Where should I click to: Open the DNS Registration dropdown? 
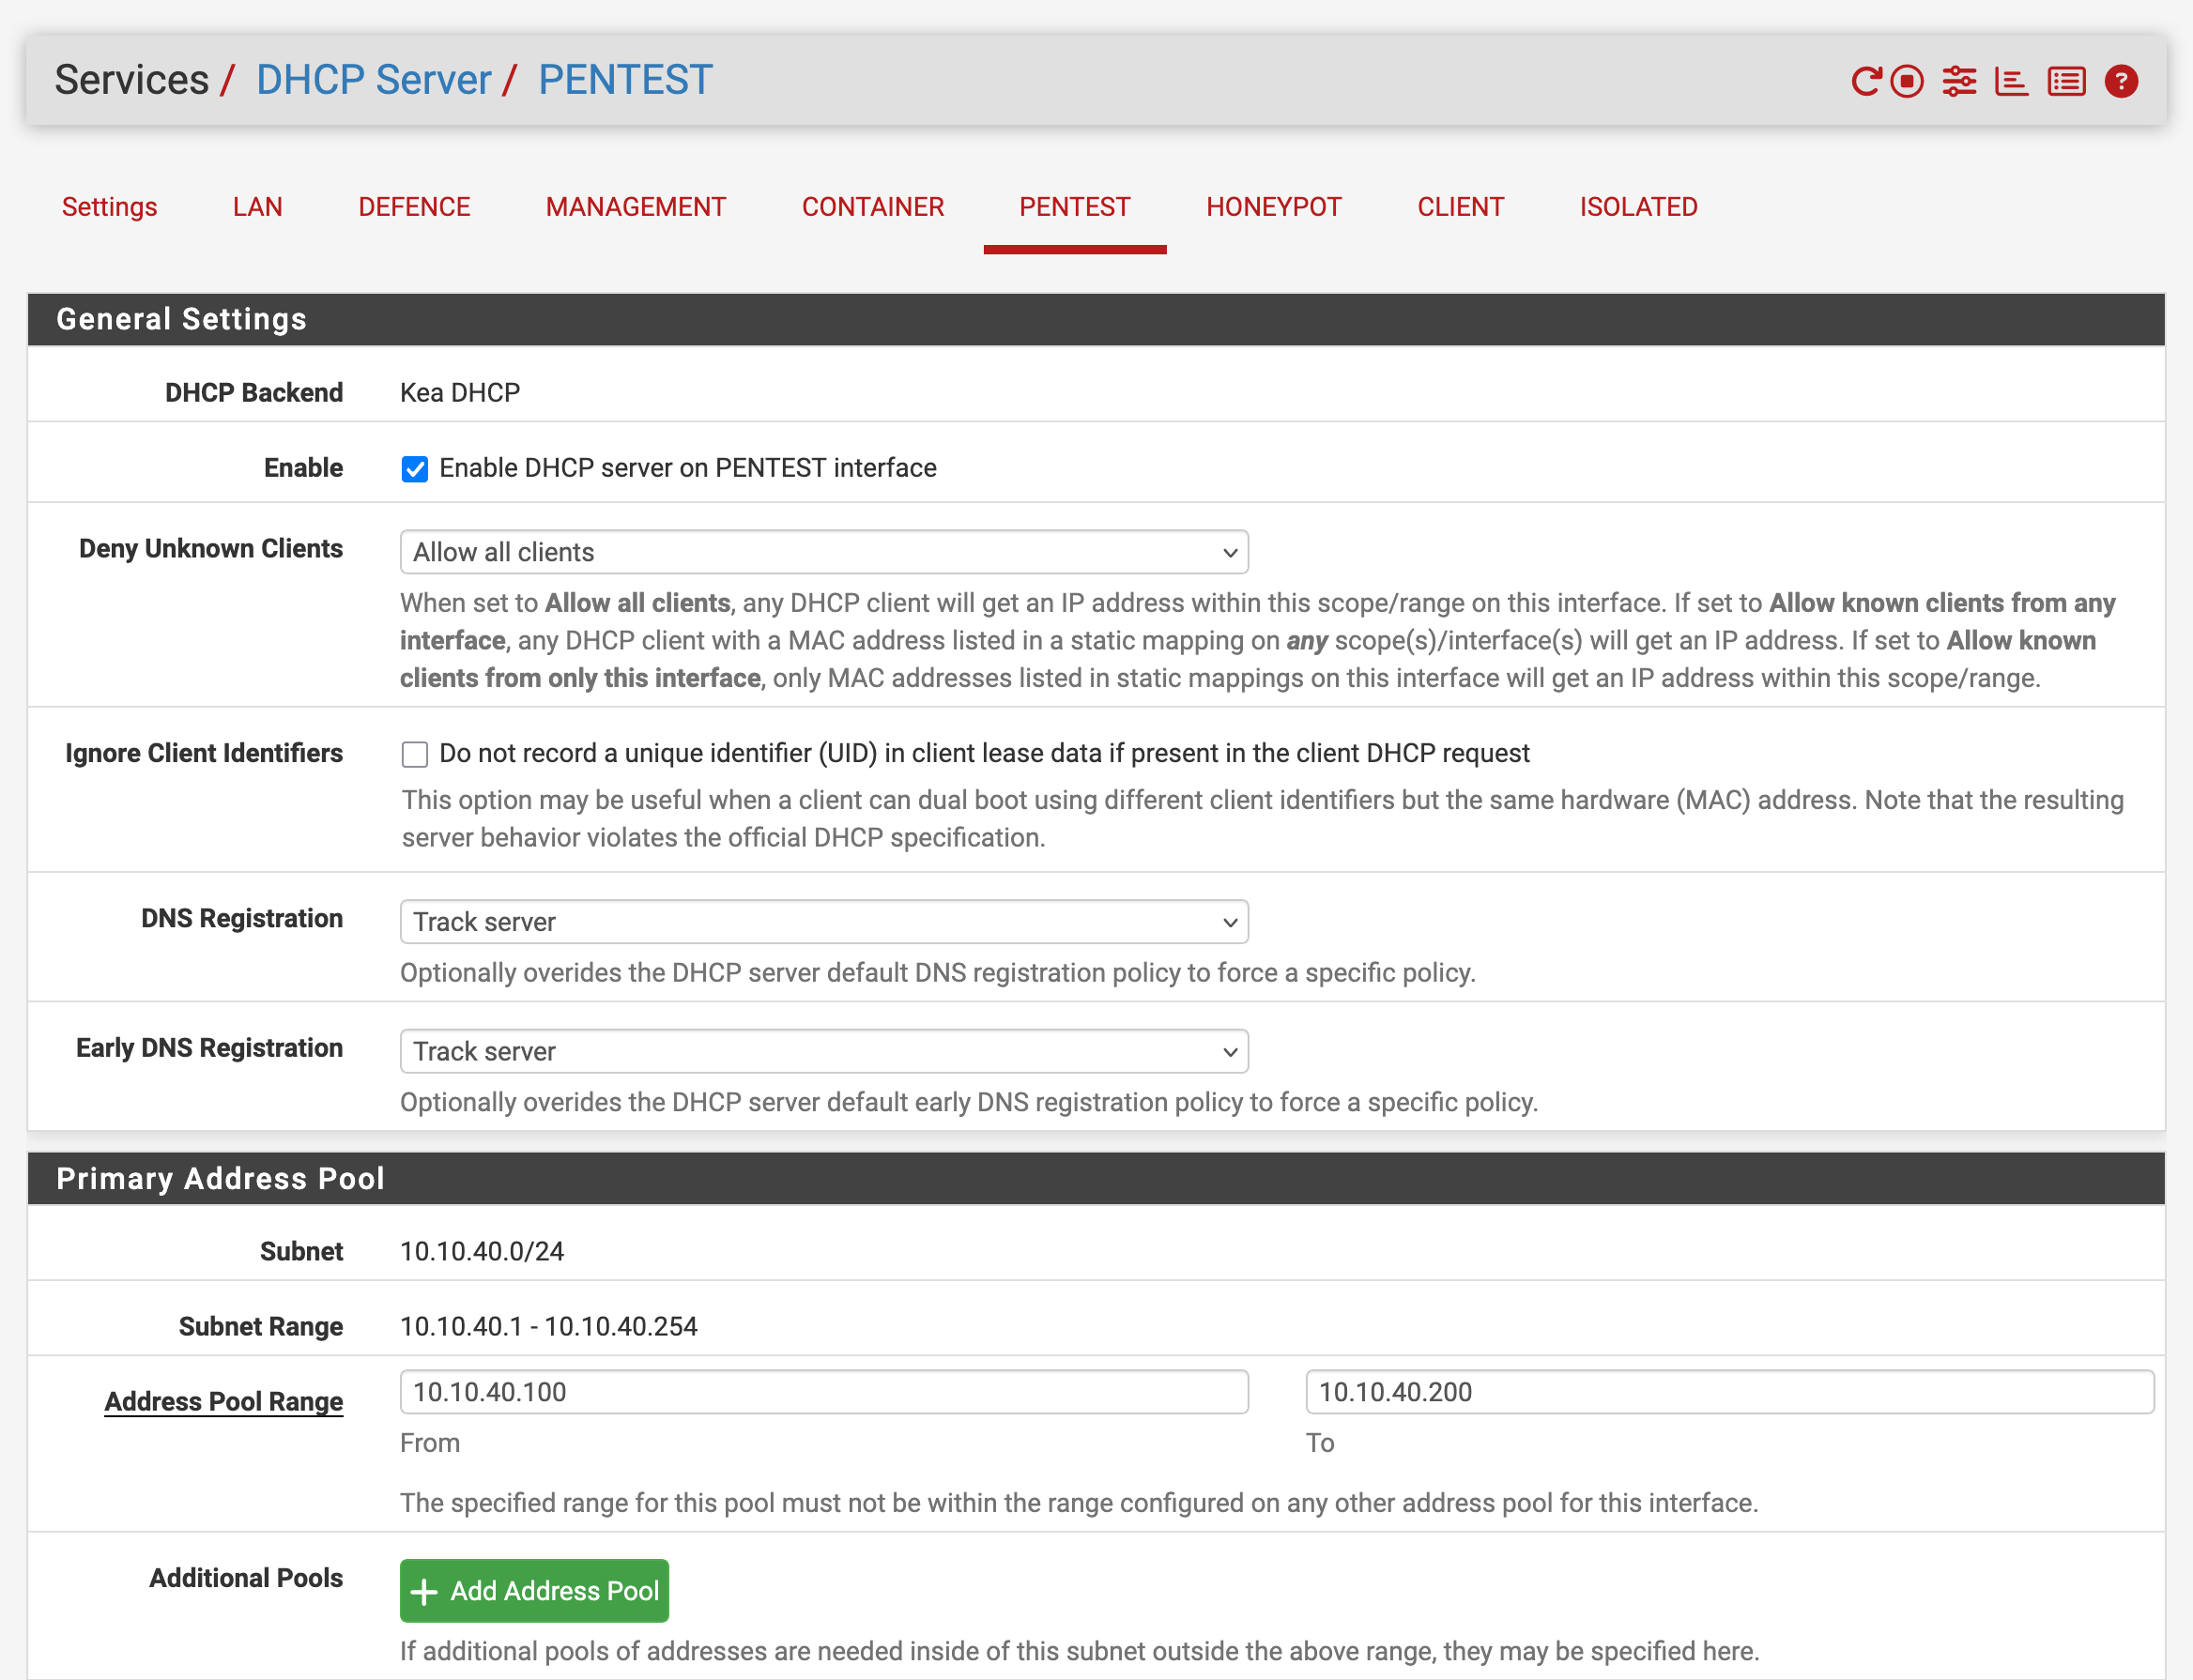(x=824, y=922)
